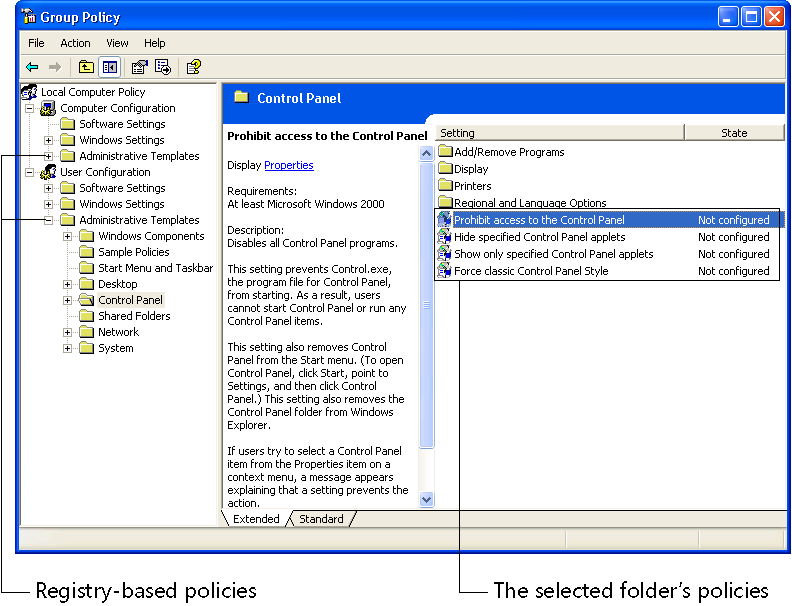Click the Up one level toolbar icon

[x=86, y=67]
